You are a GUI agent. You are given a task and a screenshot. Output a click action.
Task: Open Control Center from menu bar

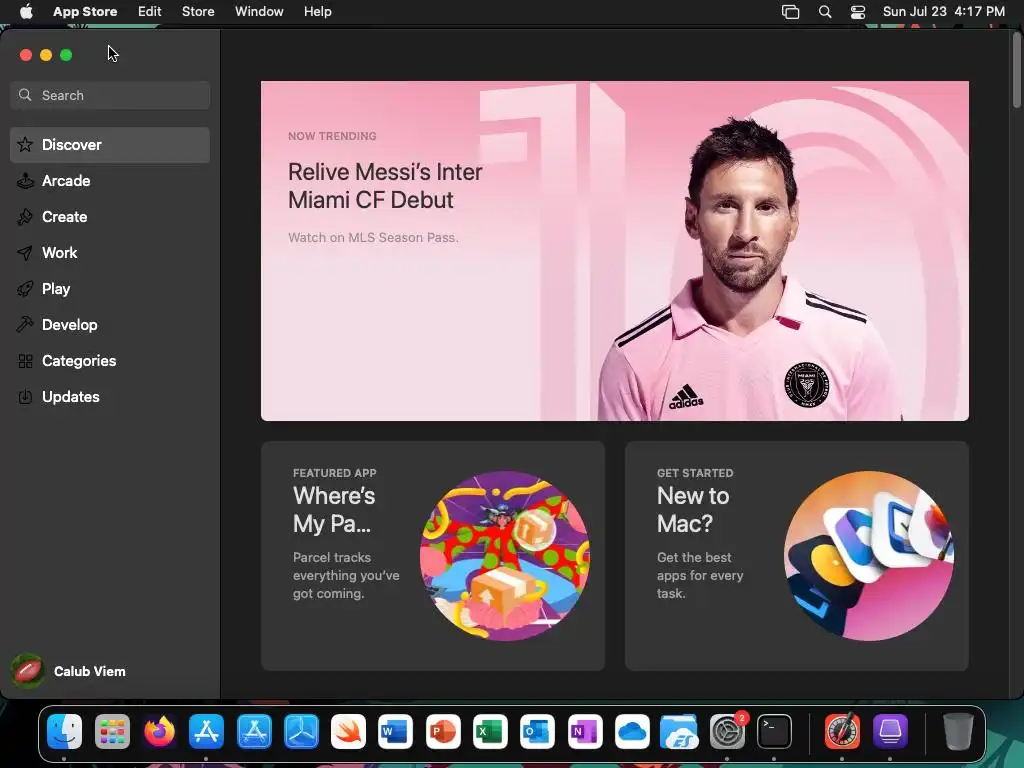click(x=858, y=12)
